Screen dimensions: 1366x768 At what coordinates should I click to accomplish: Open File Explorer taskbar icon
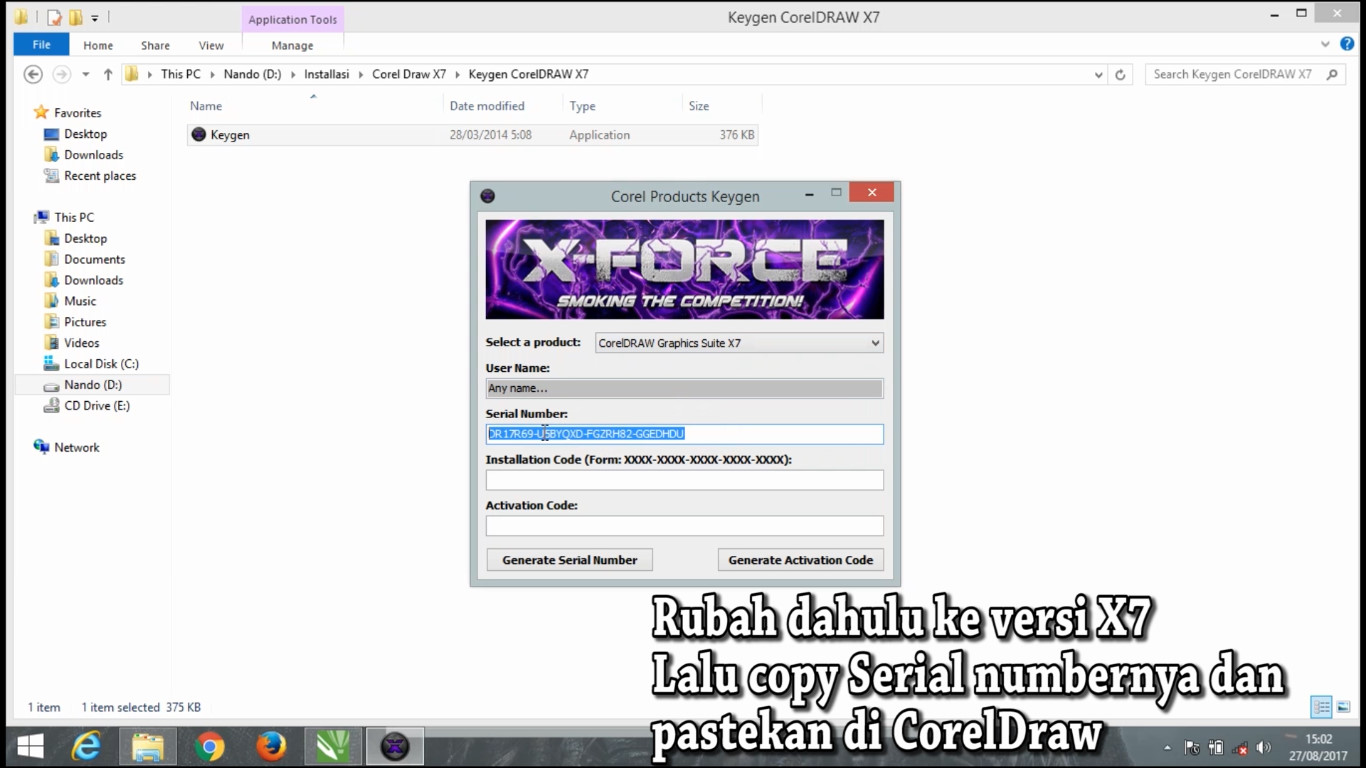(x=148, y=747)
